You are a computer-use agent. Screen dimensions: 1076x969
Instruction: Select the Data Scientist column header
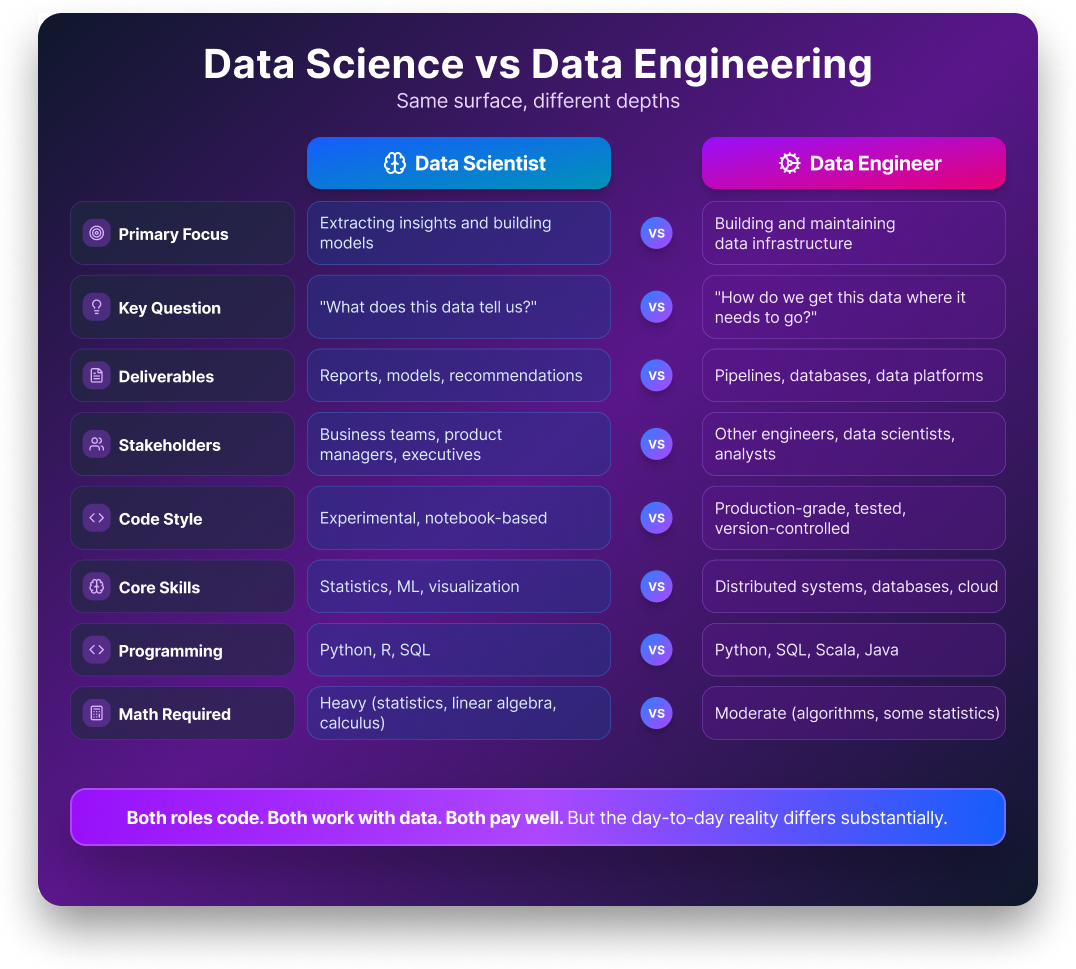[459, 163]
